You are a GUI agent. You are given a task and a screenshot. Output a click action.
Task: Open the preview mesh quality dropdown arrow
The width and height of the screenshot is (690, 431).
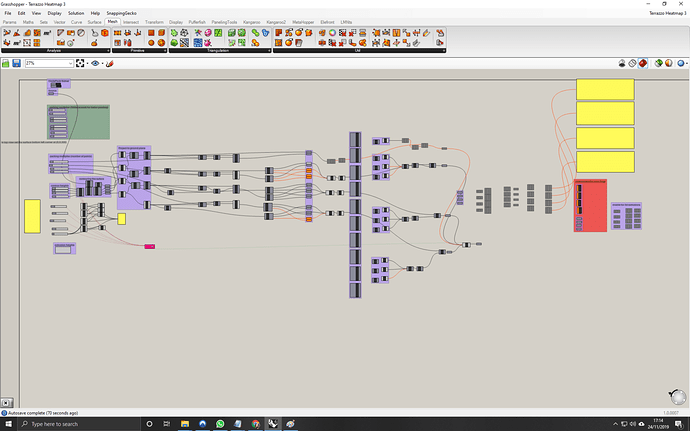686,63
